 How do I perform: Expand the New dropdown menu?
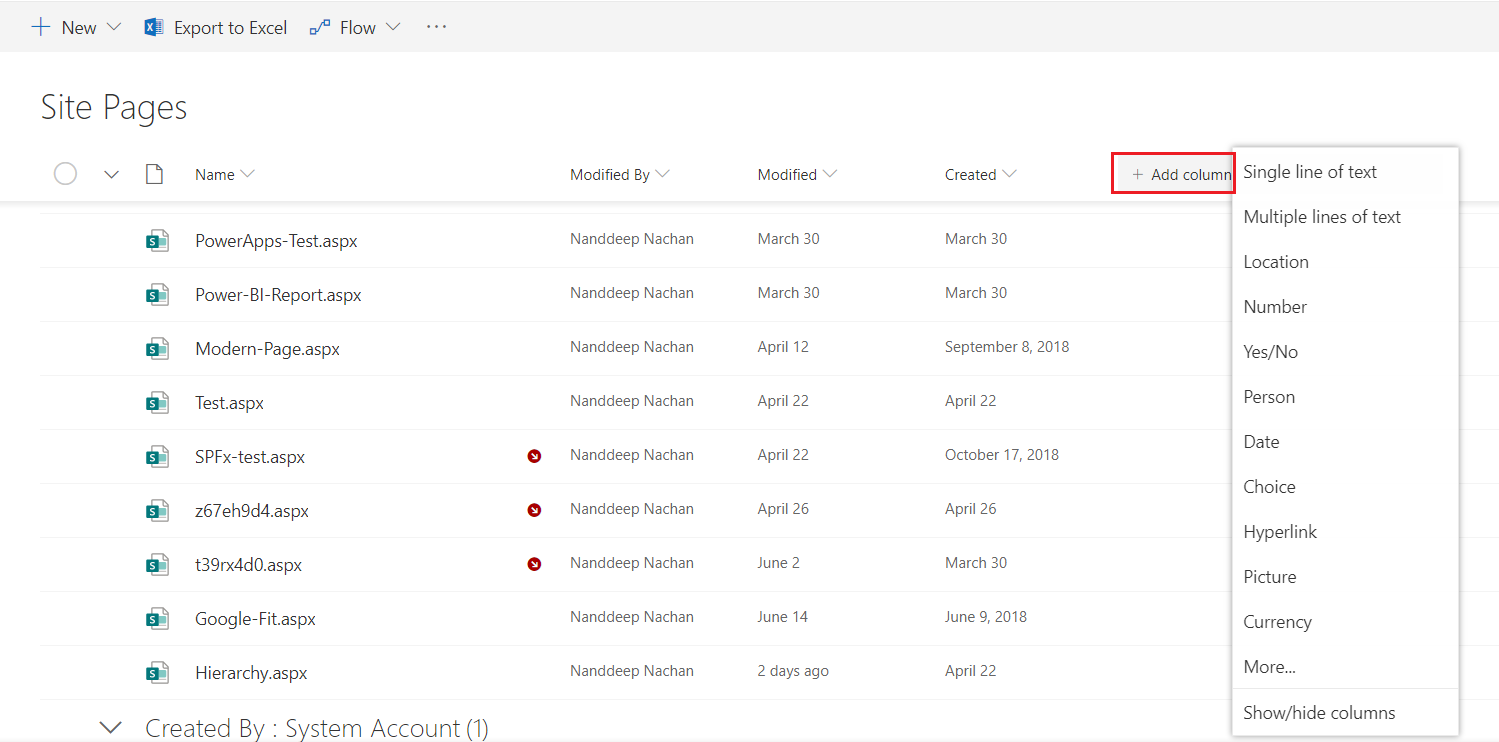pyautogui.click(x=112, y=27)
